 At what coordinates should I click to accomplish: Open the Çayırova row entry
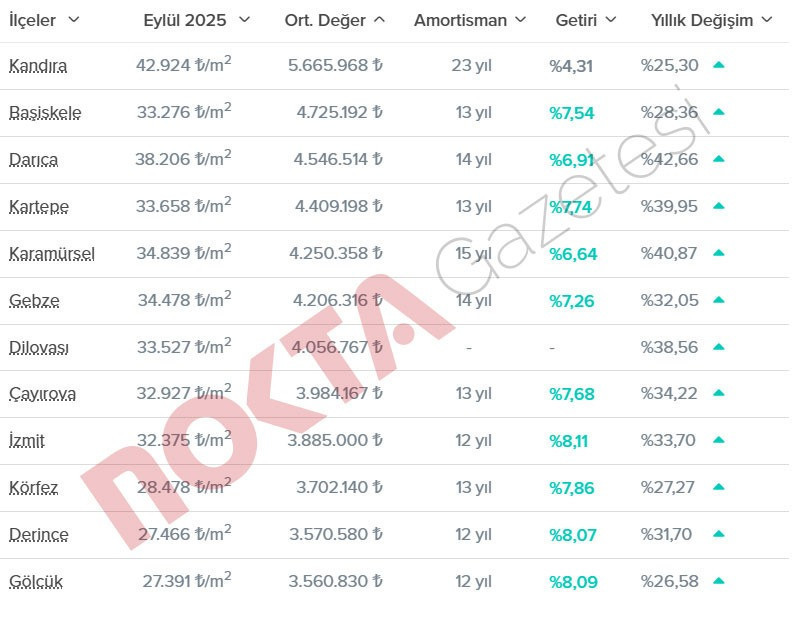[x=41, y=394]
